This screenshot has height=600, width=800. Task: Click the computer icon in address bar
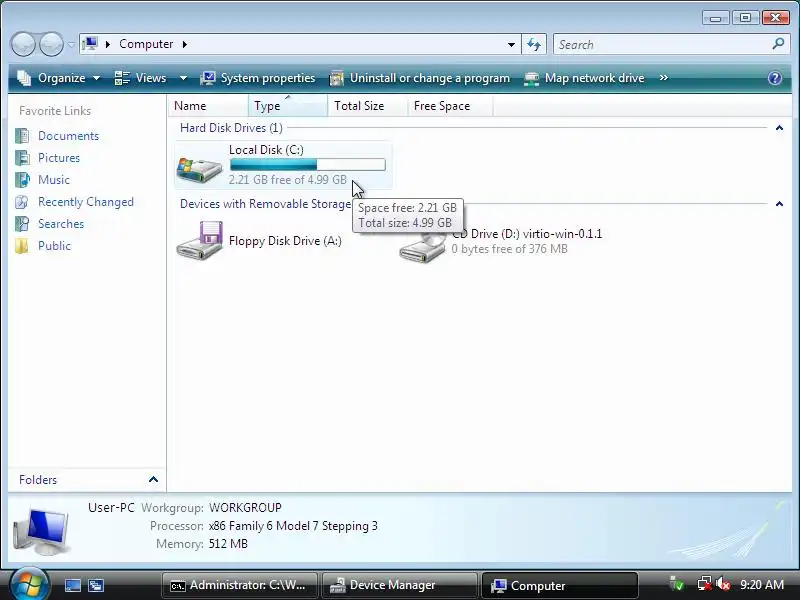[90, 44]
